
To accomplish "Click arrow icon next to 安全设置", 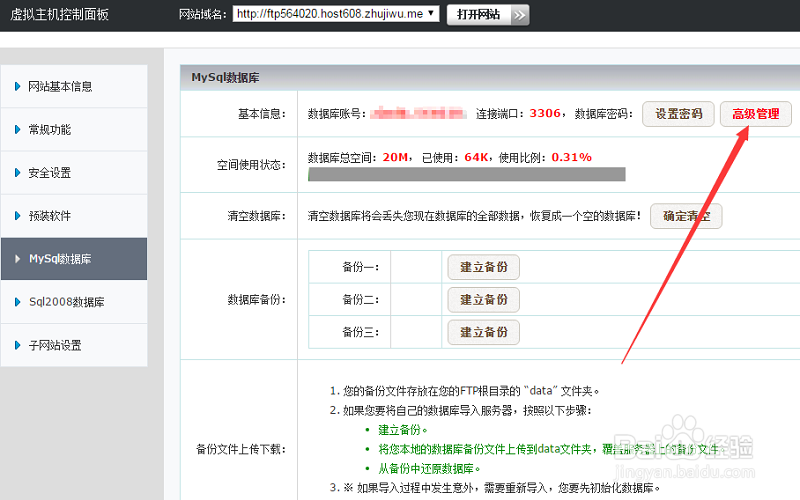I will tap(17, 172).
